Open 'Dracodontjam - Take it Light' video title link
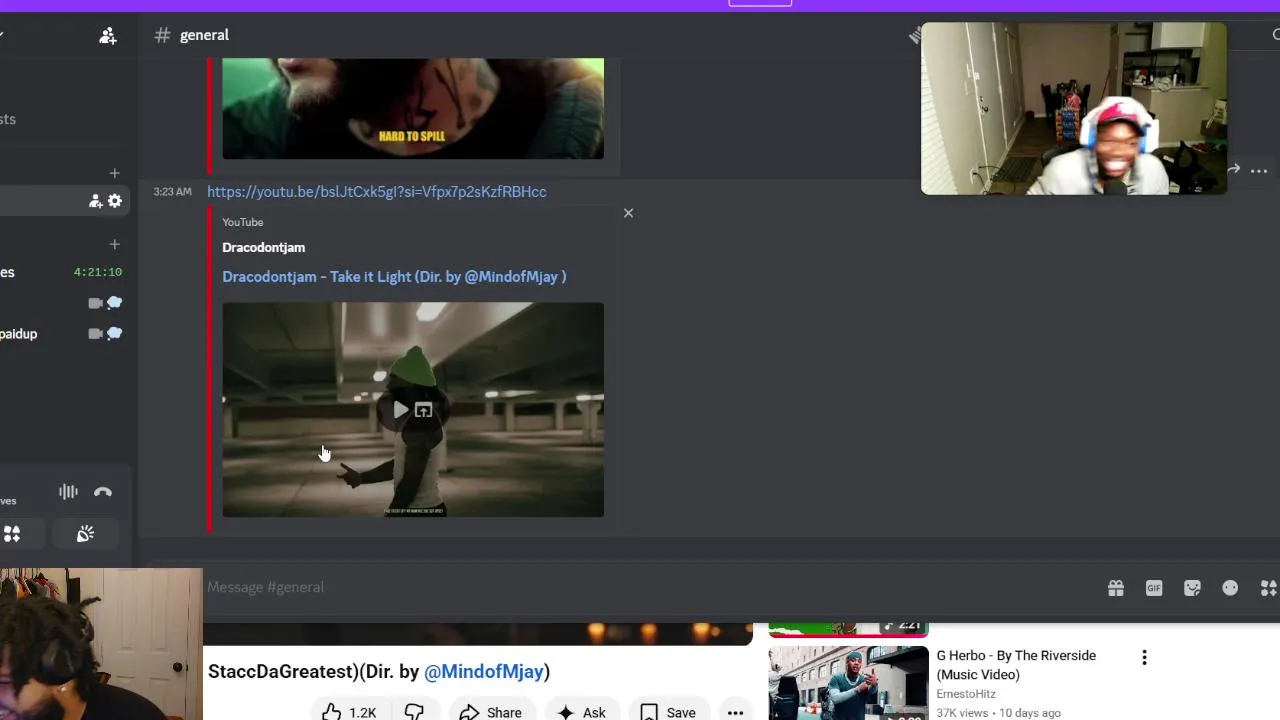Screen dimensions: 1280x720 click(x=394, y=277)
